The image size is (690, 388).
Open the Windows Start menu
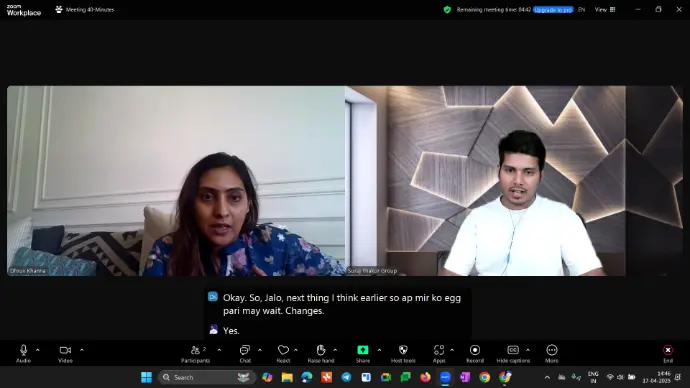pyautogui.click(x=146, y=377)
